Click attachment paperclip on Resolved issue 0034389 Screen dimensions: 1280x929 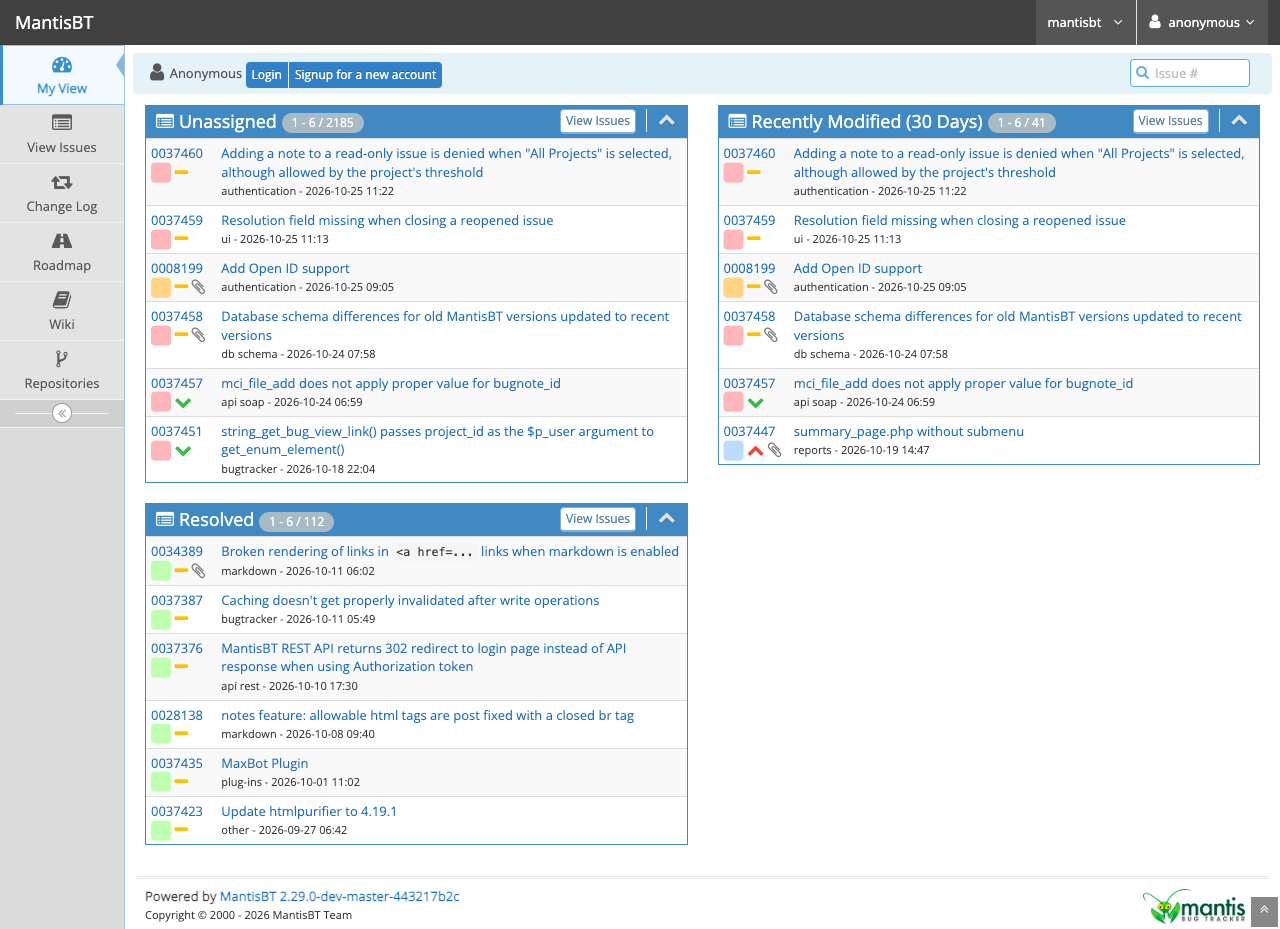click(199, 571)
